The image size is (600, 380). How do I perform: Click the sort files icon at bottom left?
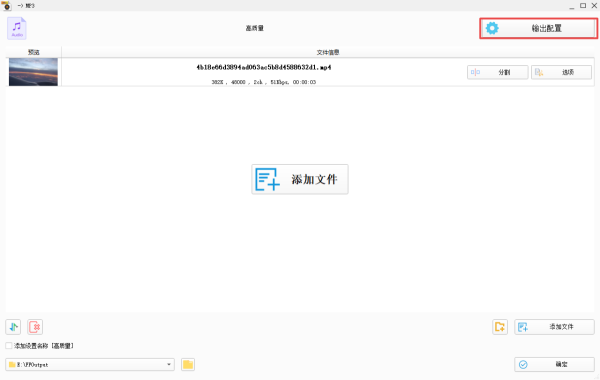click(13, 327)
